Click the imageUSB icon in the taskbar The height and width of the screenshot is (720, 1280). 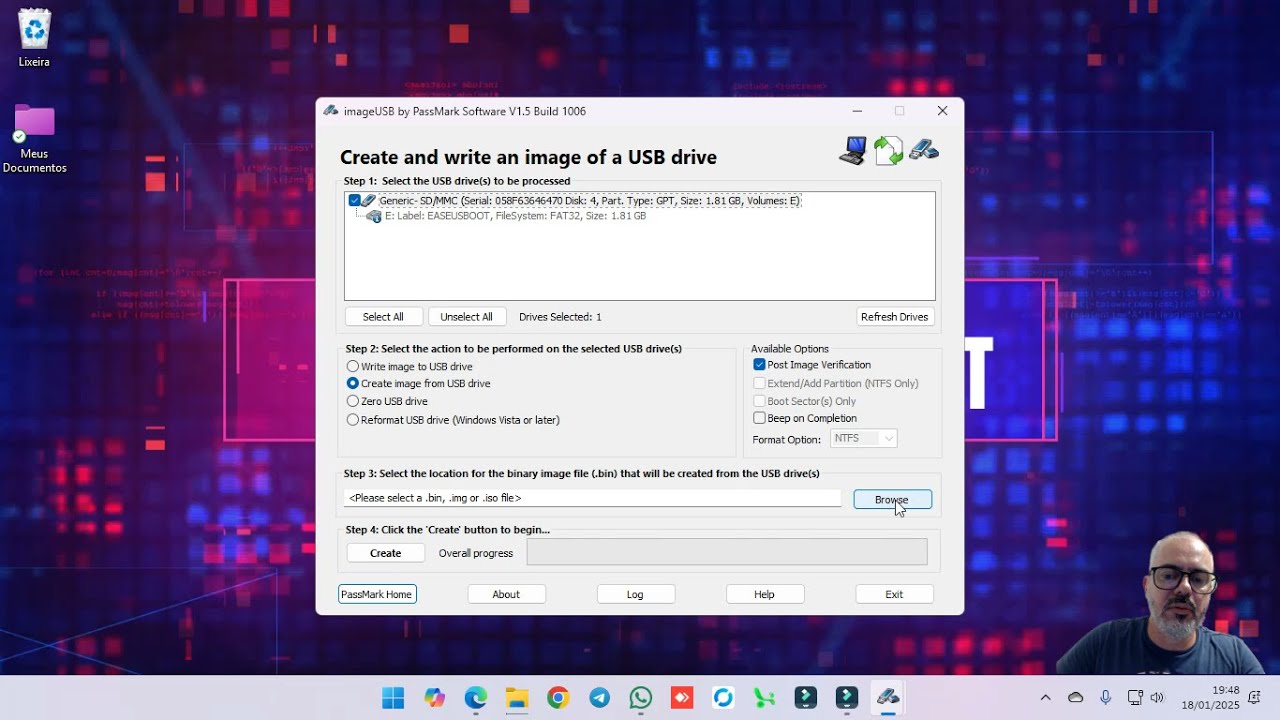click(x=888, y=698)
